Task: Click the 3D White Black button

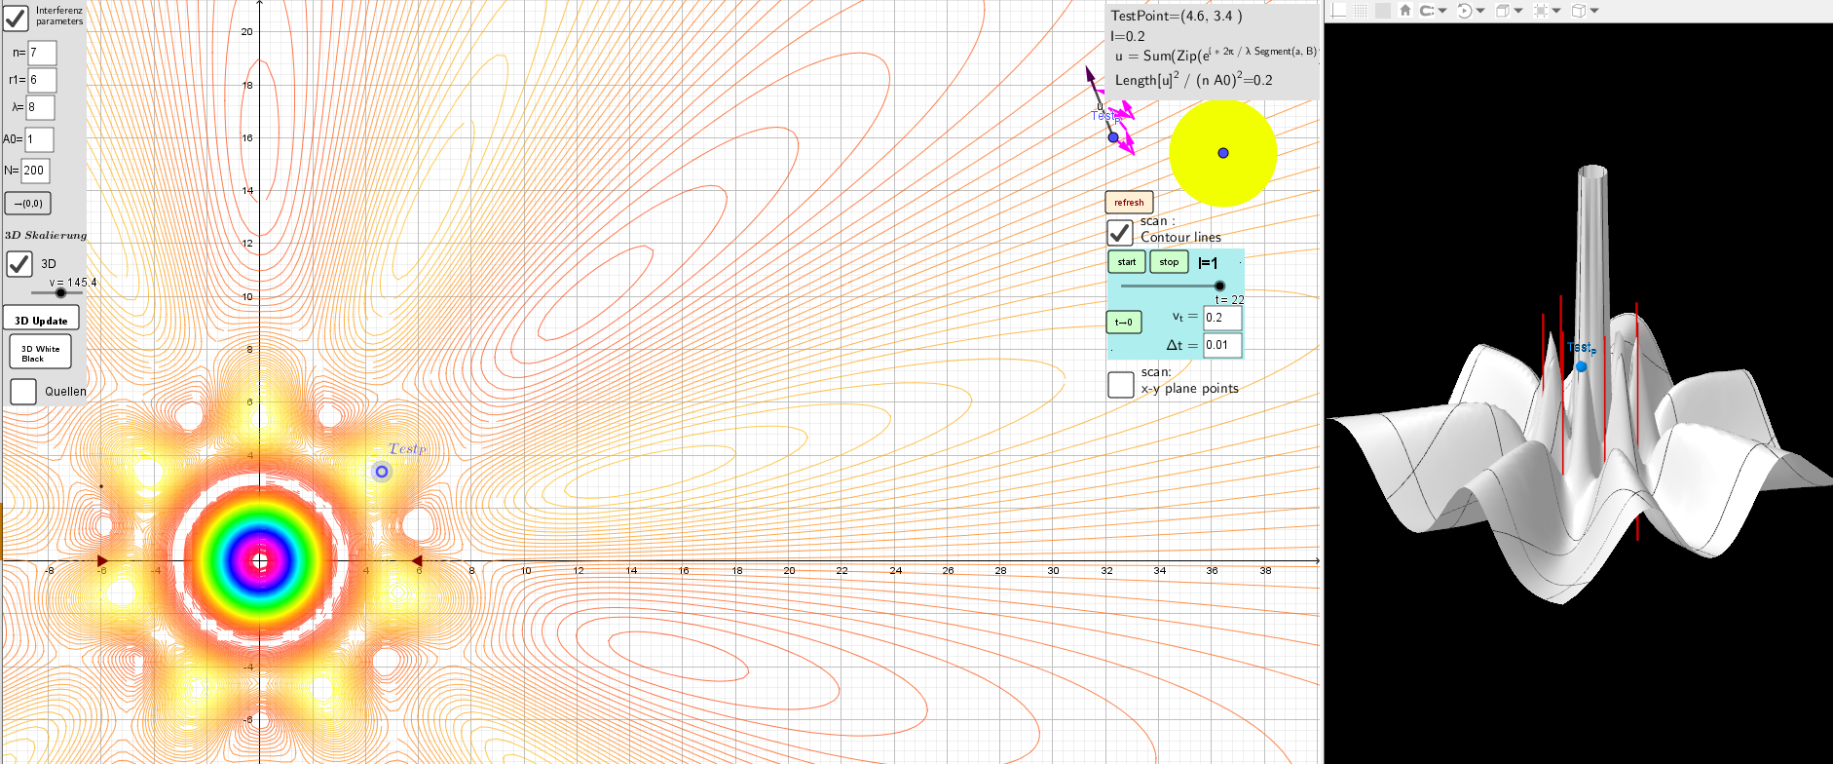Action: coord(40,352)
